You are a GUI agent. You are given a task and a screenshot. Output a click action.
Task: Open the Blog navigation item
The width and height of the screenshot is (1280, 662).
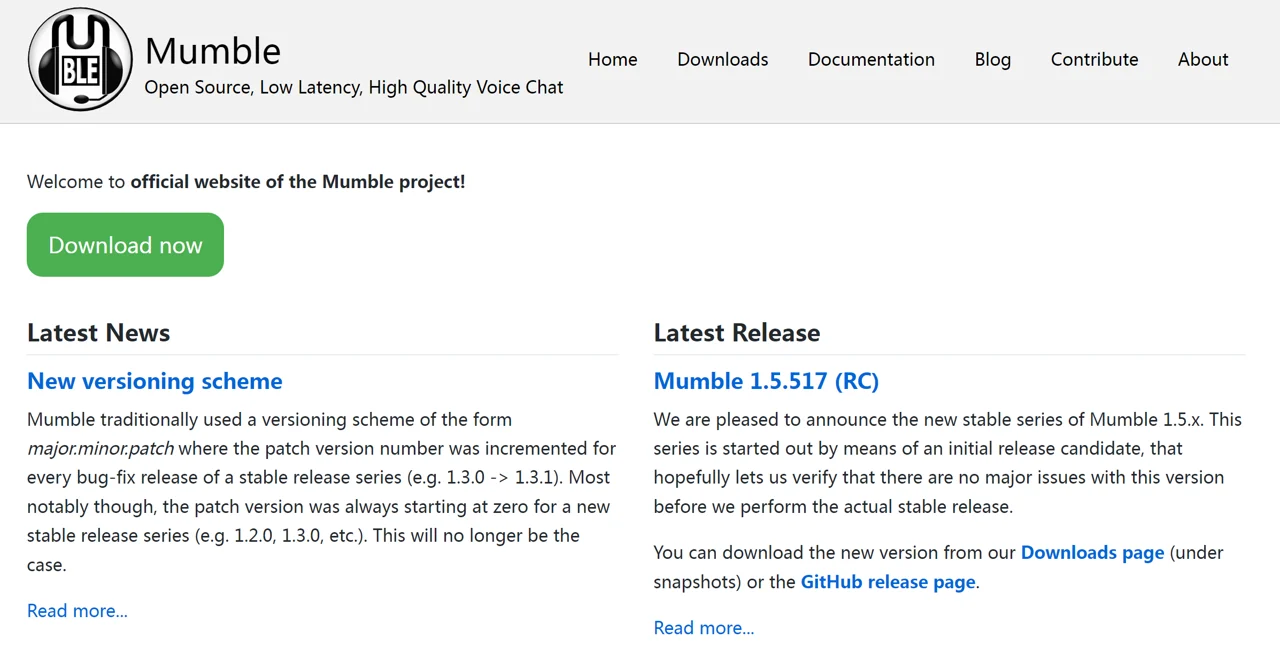[993, 59]
